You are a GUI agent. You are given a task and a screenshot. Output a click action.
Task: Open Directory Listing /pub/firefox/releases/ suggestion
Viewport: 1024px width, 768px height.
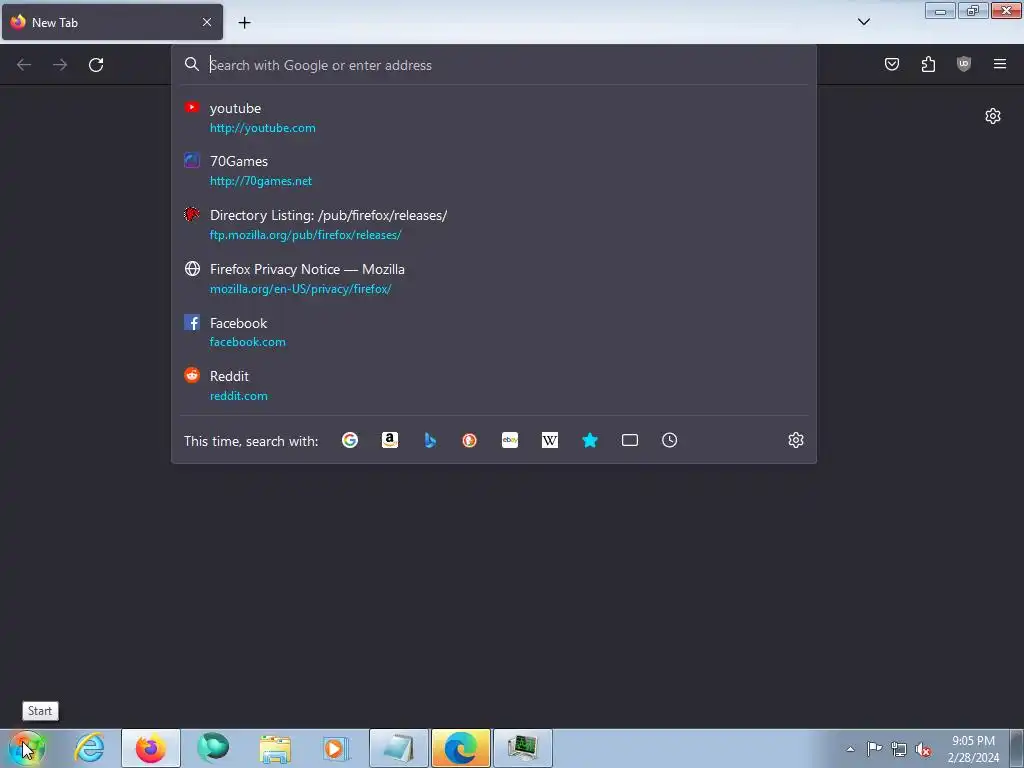pyautogui.click(x=494, y=224)
